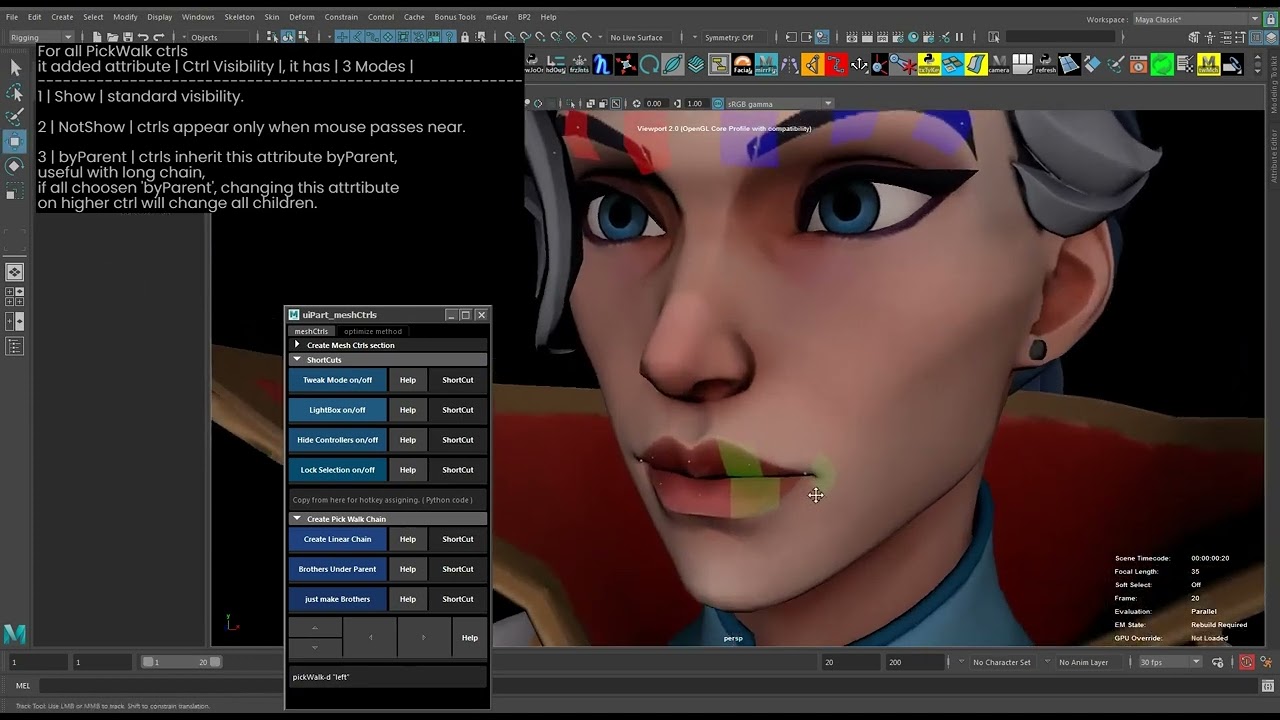1280x720 pixels.
Task: Open the 30 fps frame rate dropdown
Action: pyautogui.click(x=1169, y=662)
